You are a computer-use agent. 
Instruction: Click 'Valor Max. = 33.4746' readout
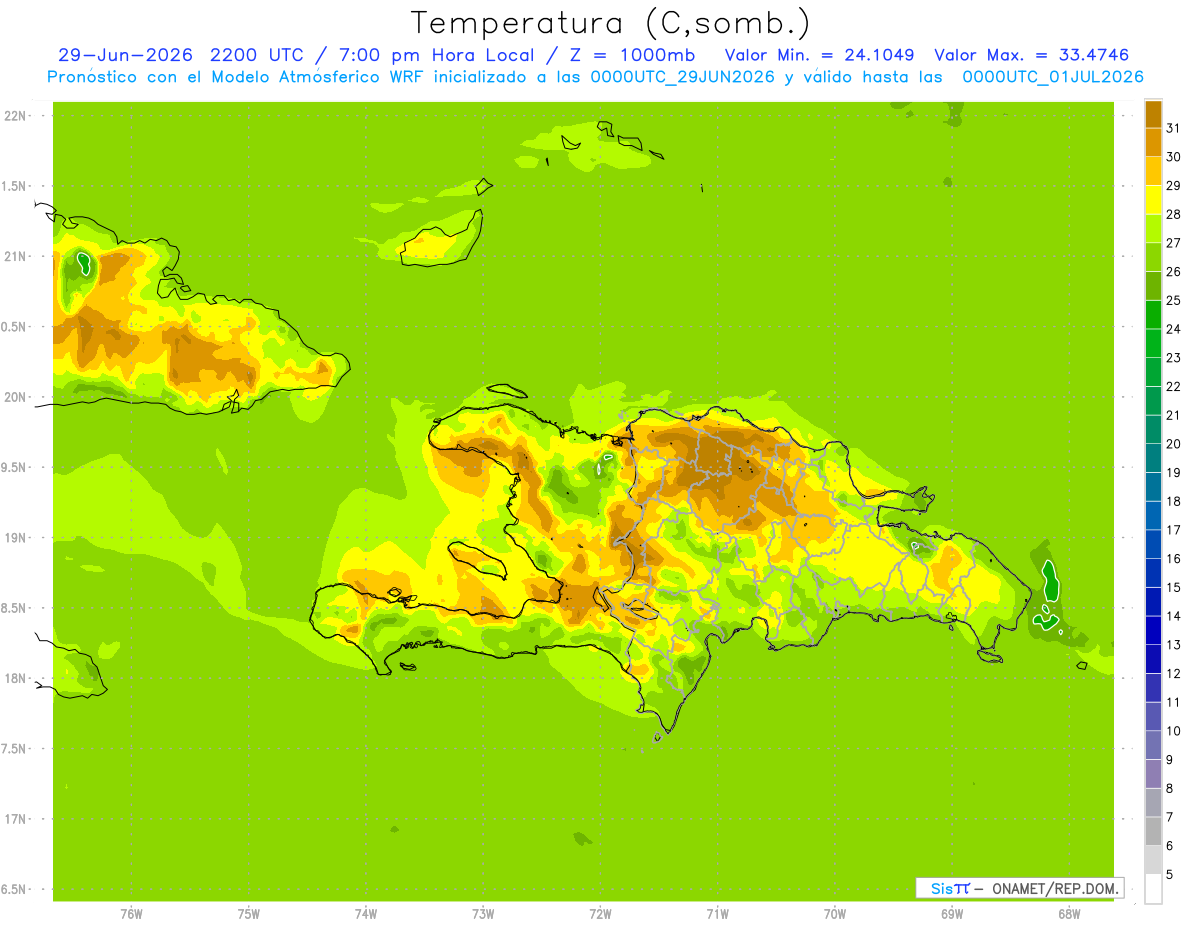(x=1031, y=55)
